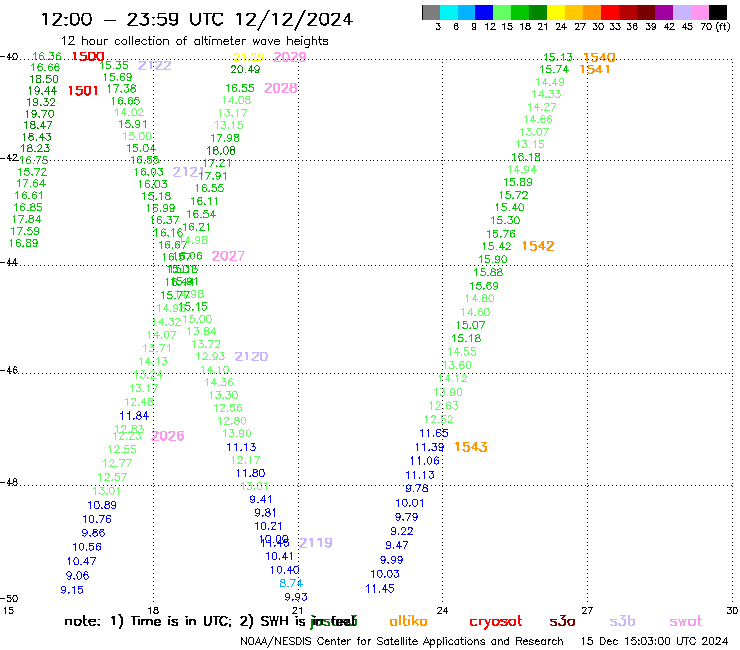Click the wave height value 11.45
The image size is (740, 650).
380,589
